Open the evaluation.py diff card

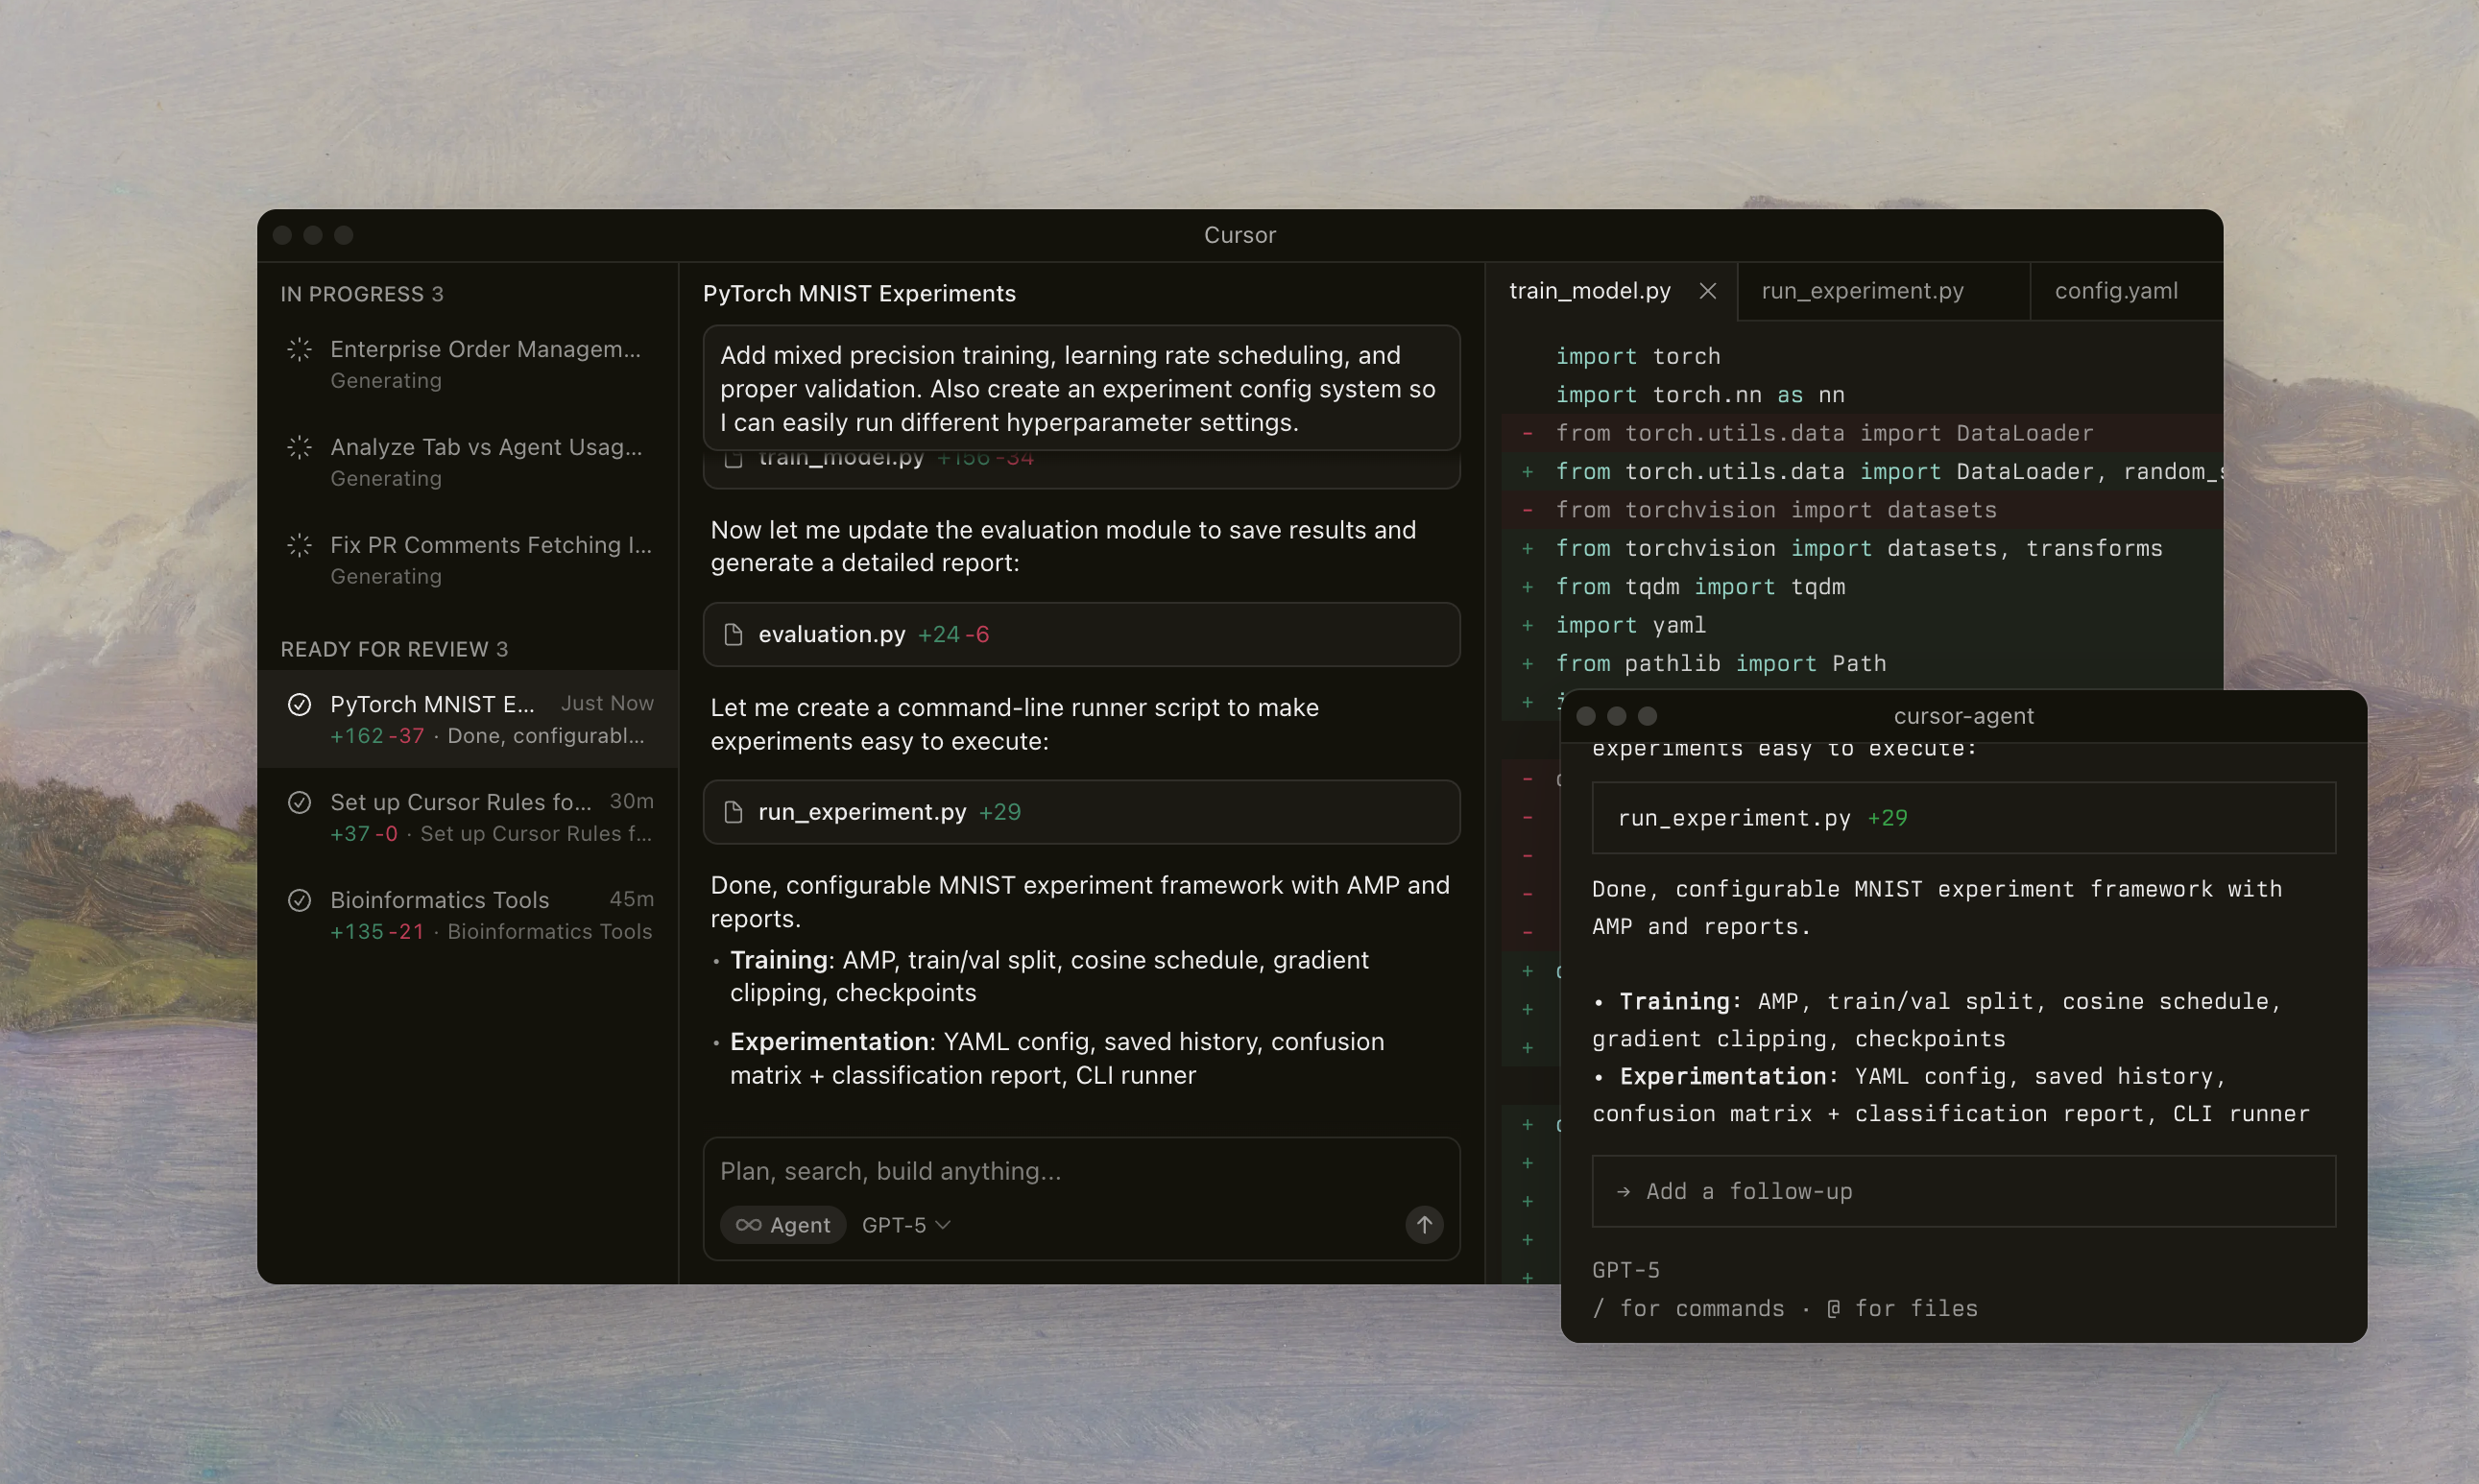coord(1082,634)
